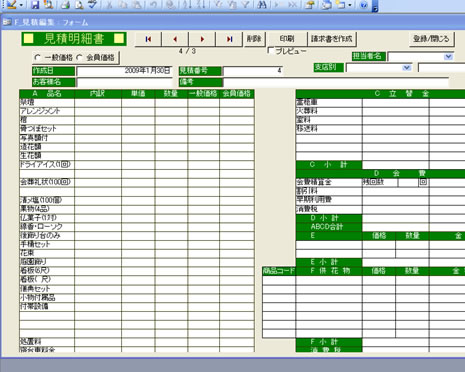Screen dimensions: 465x372
Task: Select the 一般価格 radio option
Action: coord(38,58)
